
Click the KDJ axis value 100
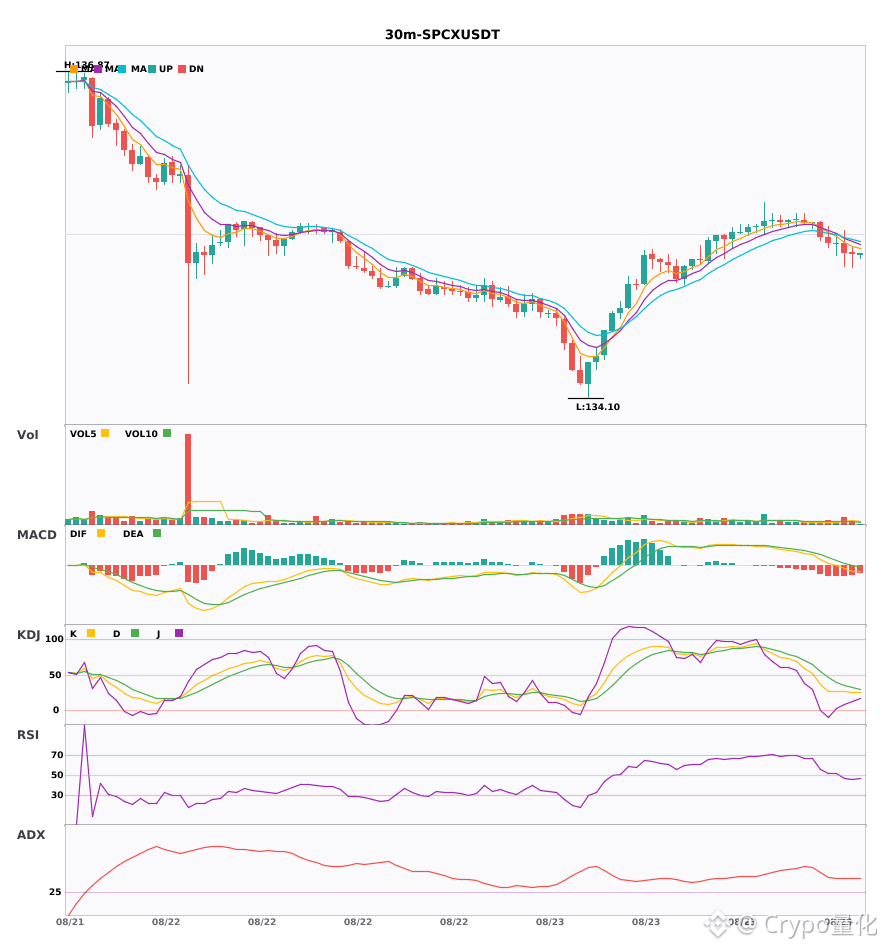coord(54,639)
